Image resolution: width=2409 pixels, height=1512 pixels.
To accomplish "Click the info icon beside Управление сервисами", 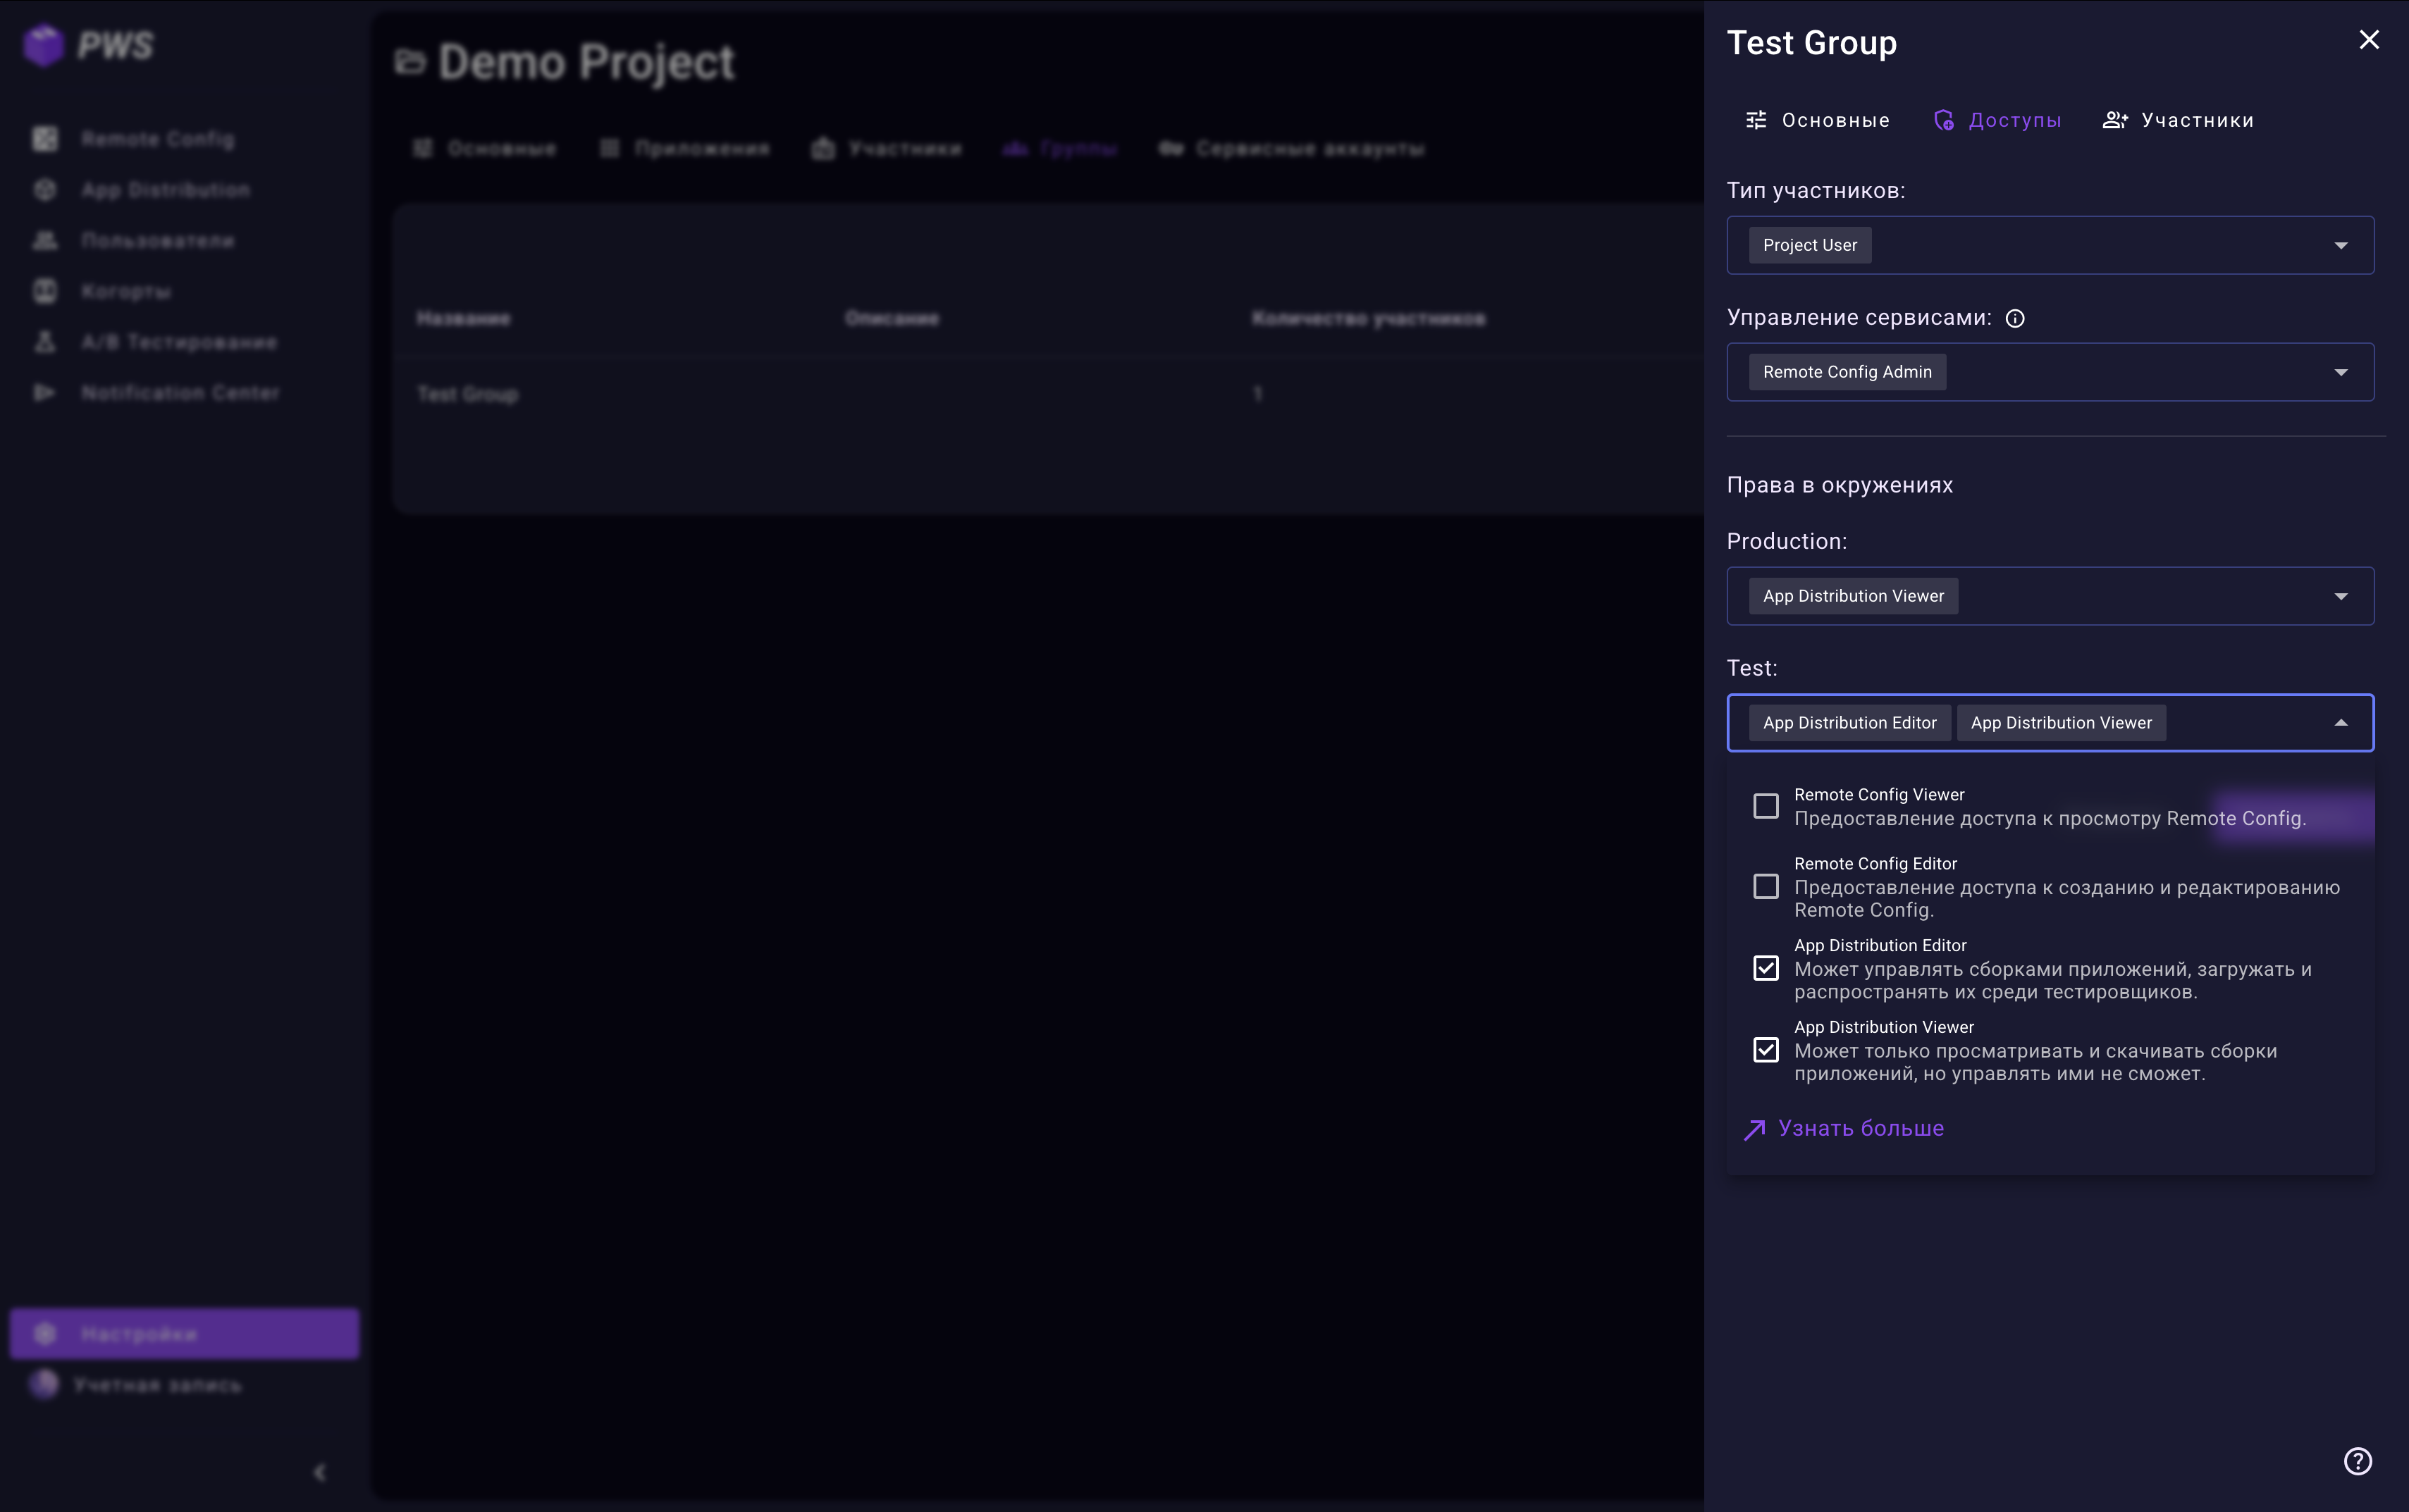I will tap(2015, 318).
